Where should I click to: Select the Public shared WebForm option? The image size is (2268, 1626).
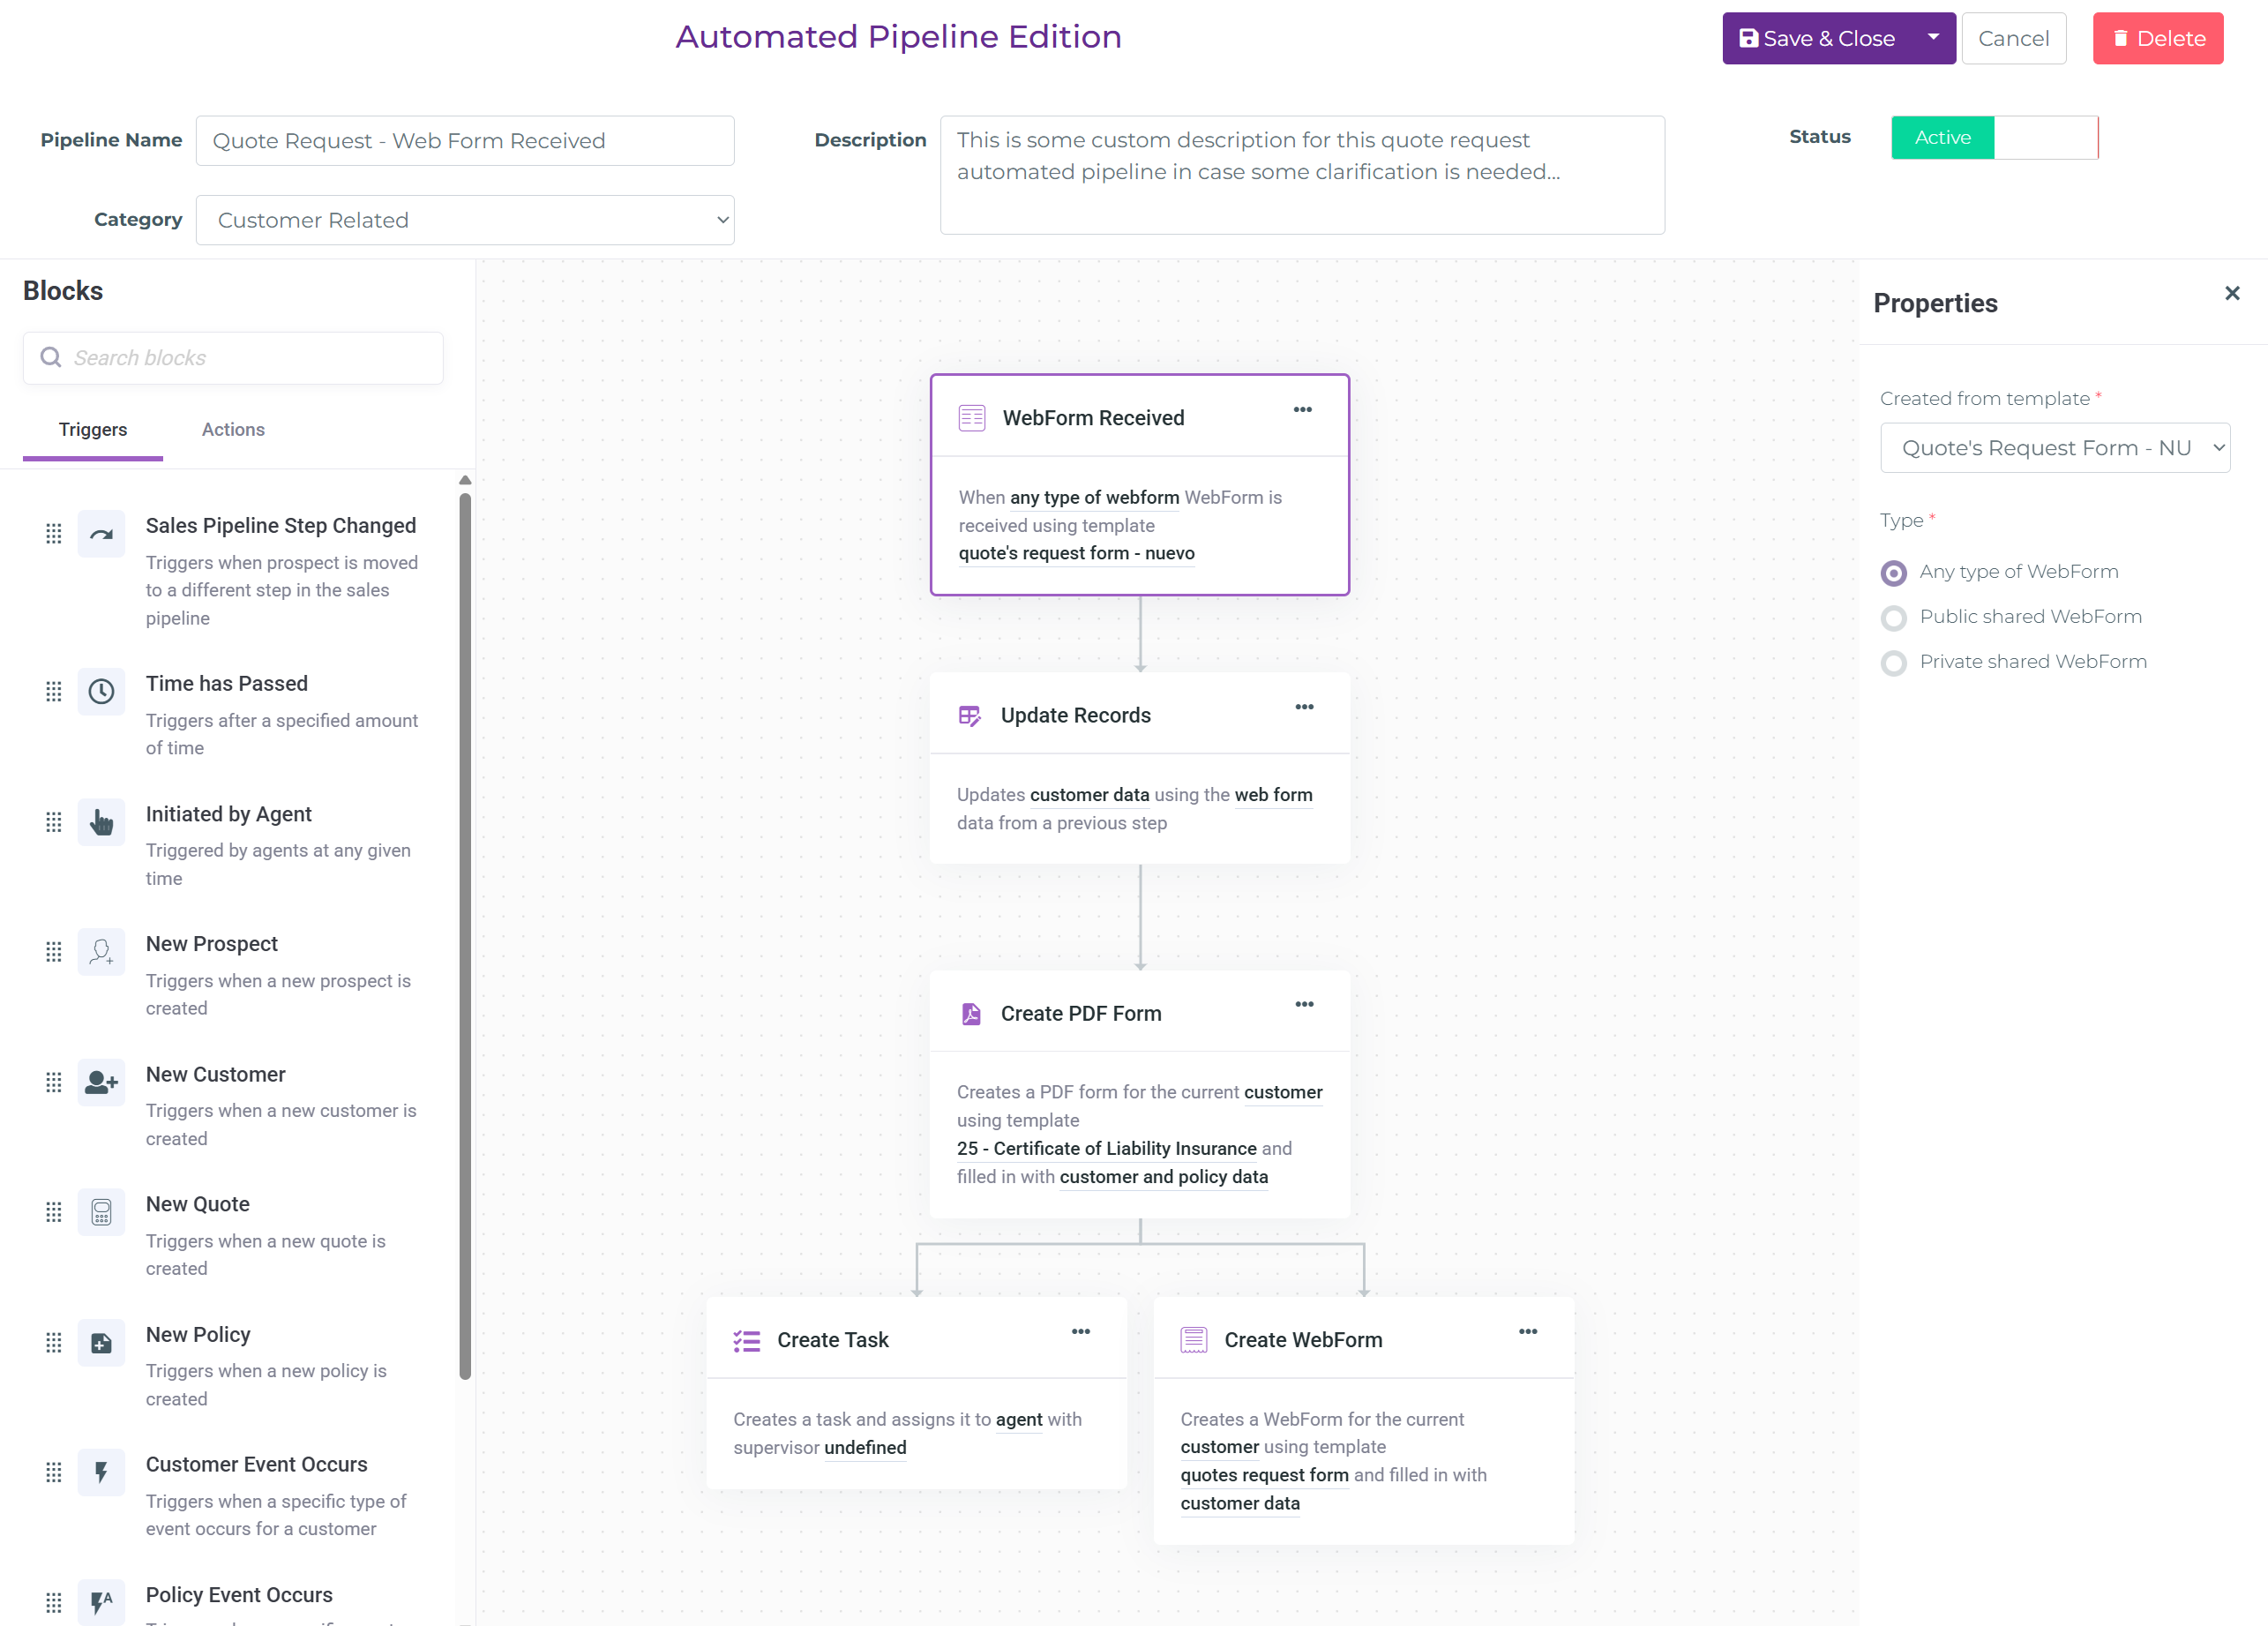pos(1893,618)
